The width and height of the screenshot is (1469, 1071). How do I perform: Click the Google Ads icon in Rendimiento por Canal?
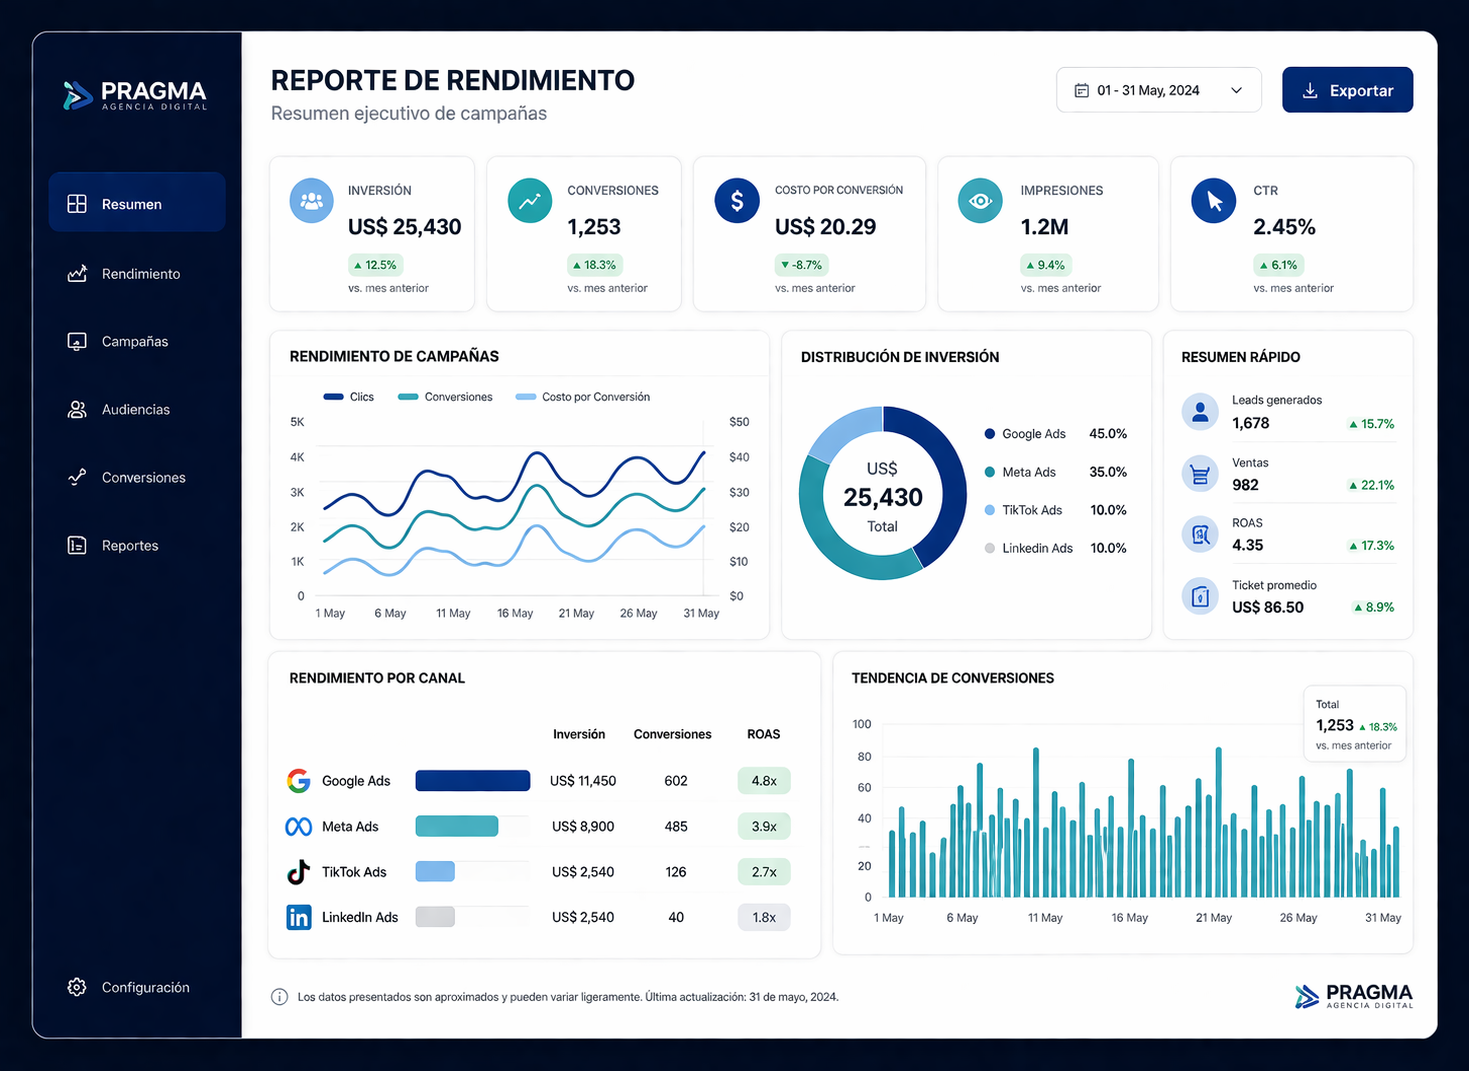click(x=298, y=780)
